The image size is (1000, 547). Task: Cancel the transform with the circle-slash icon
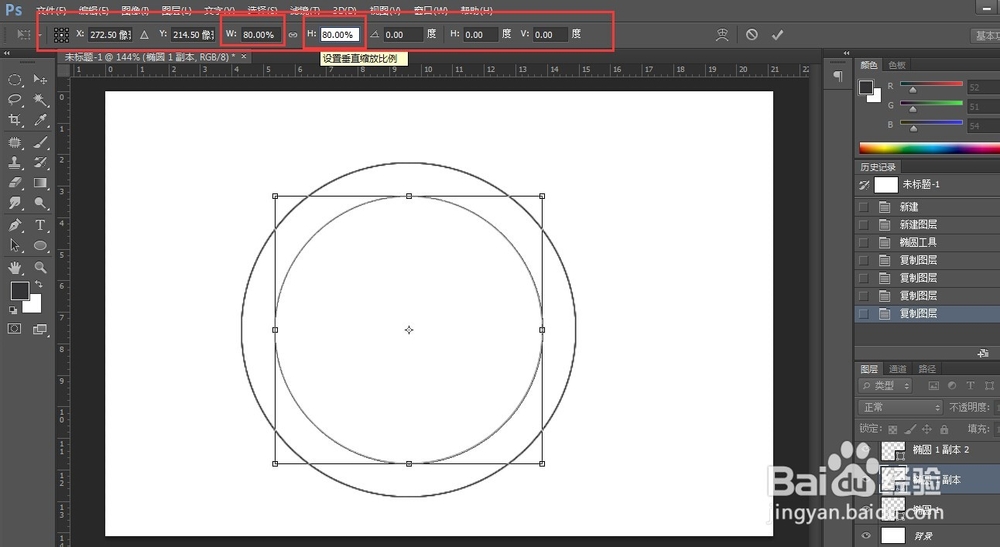click(x=752, y=34)
